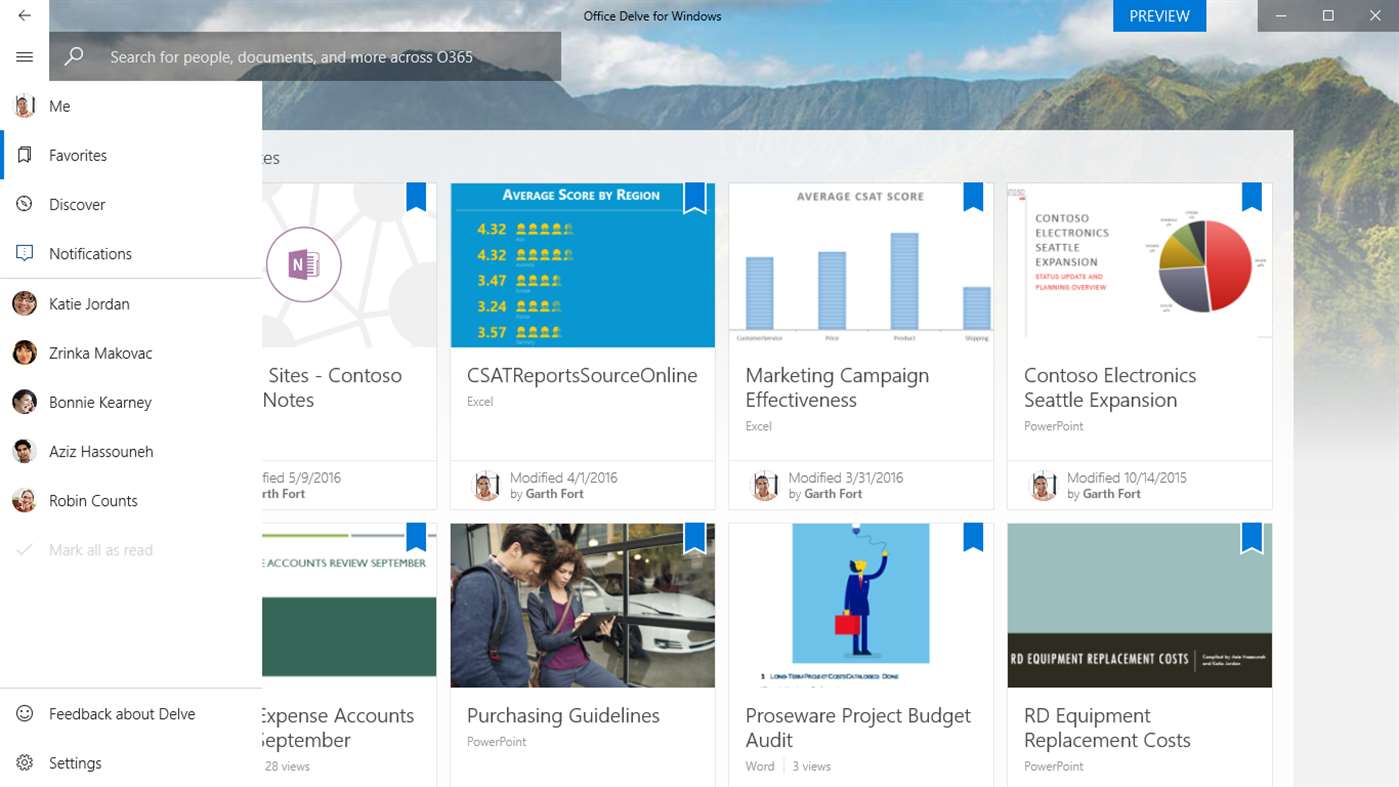
Task: Click Aziz Hassouneh's avatar
Action: (24, 451)
